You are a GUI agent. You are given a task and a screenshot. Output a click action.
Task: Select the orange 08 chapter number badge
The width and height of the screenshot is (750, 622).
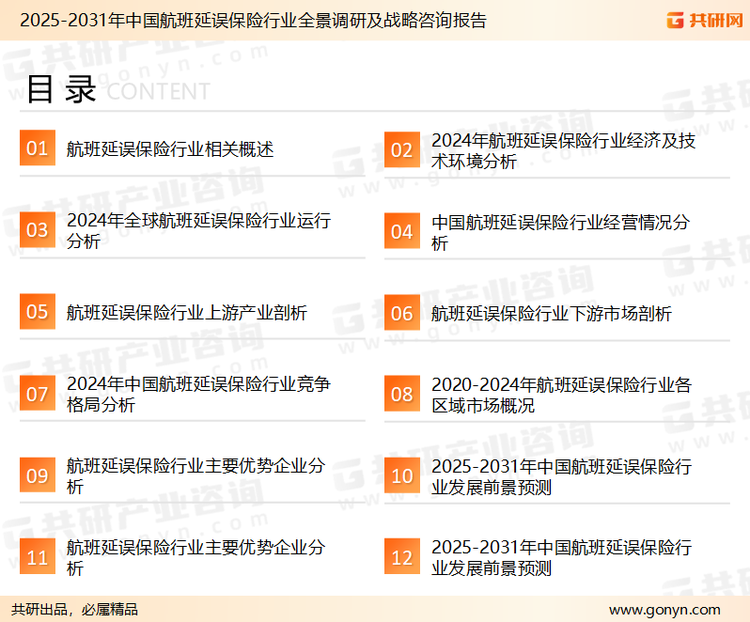(402, 394)
